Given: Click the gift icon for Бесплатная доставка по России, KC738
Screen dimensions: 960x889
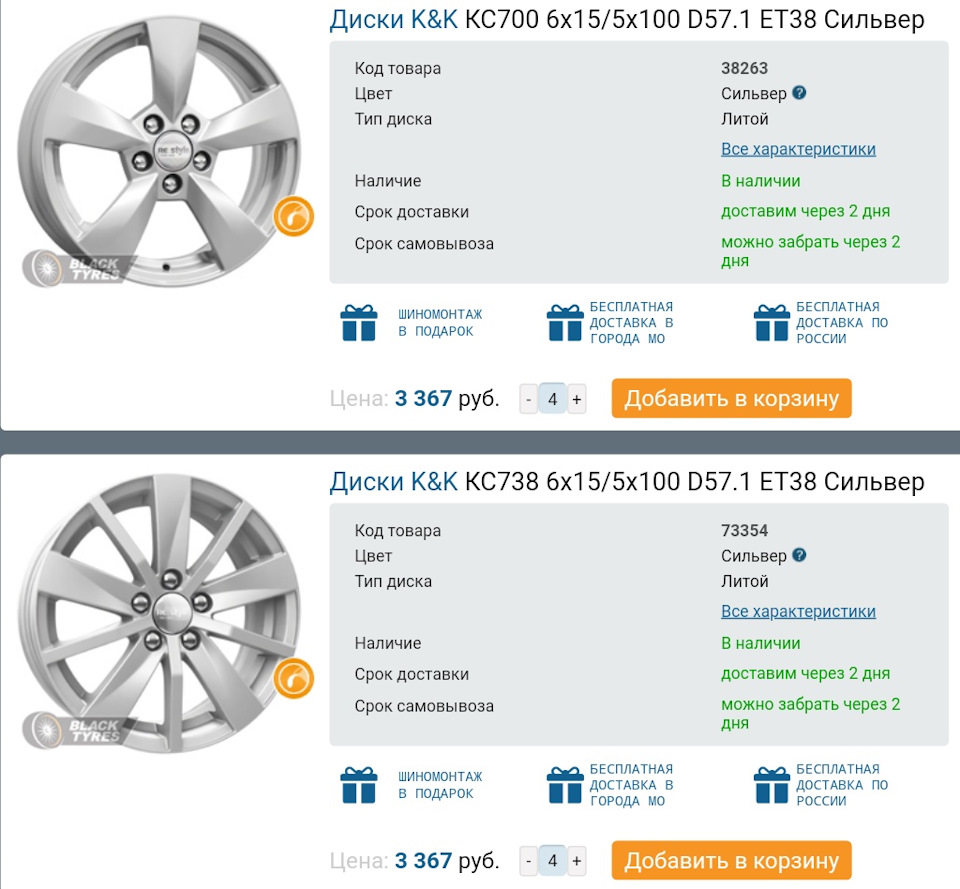Looking at the screenshot, I should click(772, 785).
